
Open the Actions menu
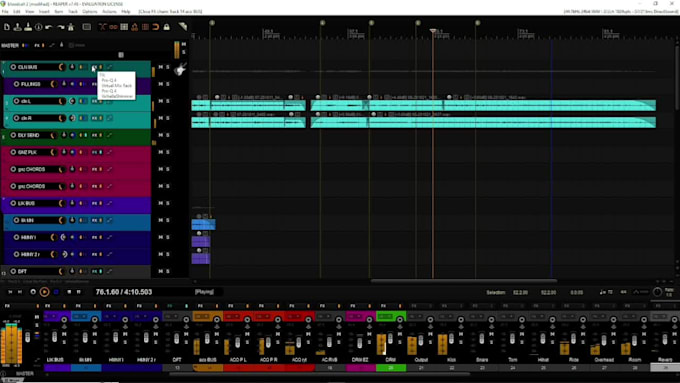point(109,11)
